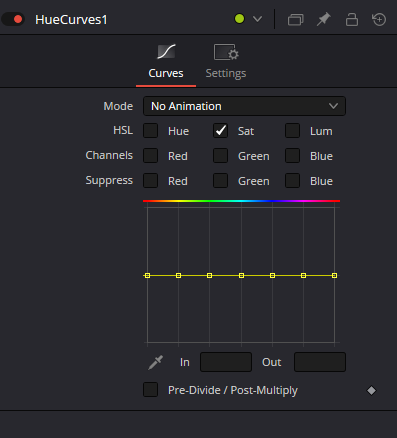Screen dimensions: 397x438
Task: Open the Mode dropdown showing No Animation
Action: tap(244, 106)
